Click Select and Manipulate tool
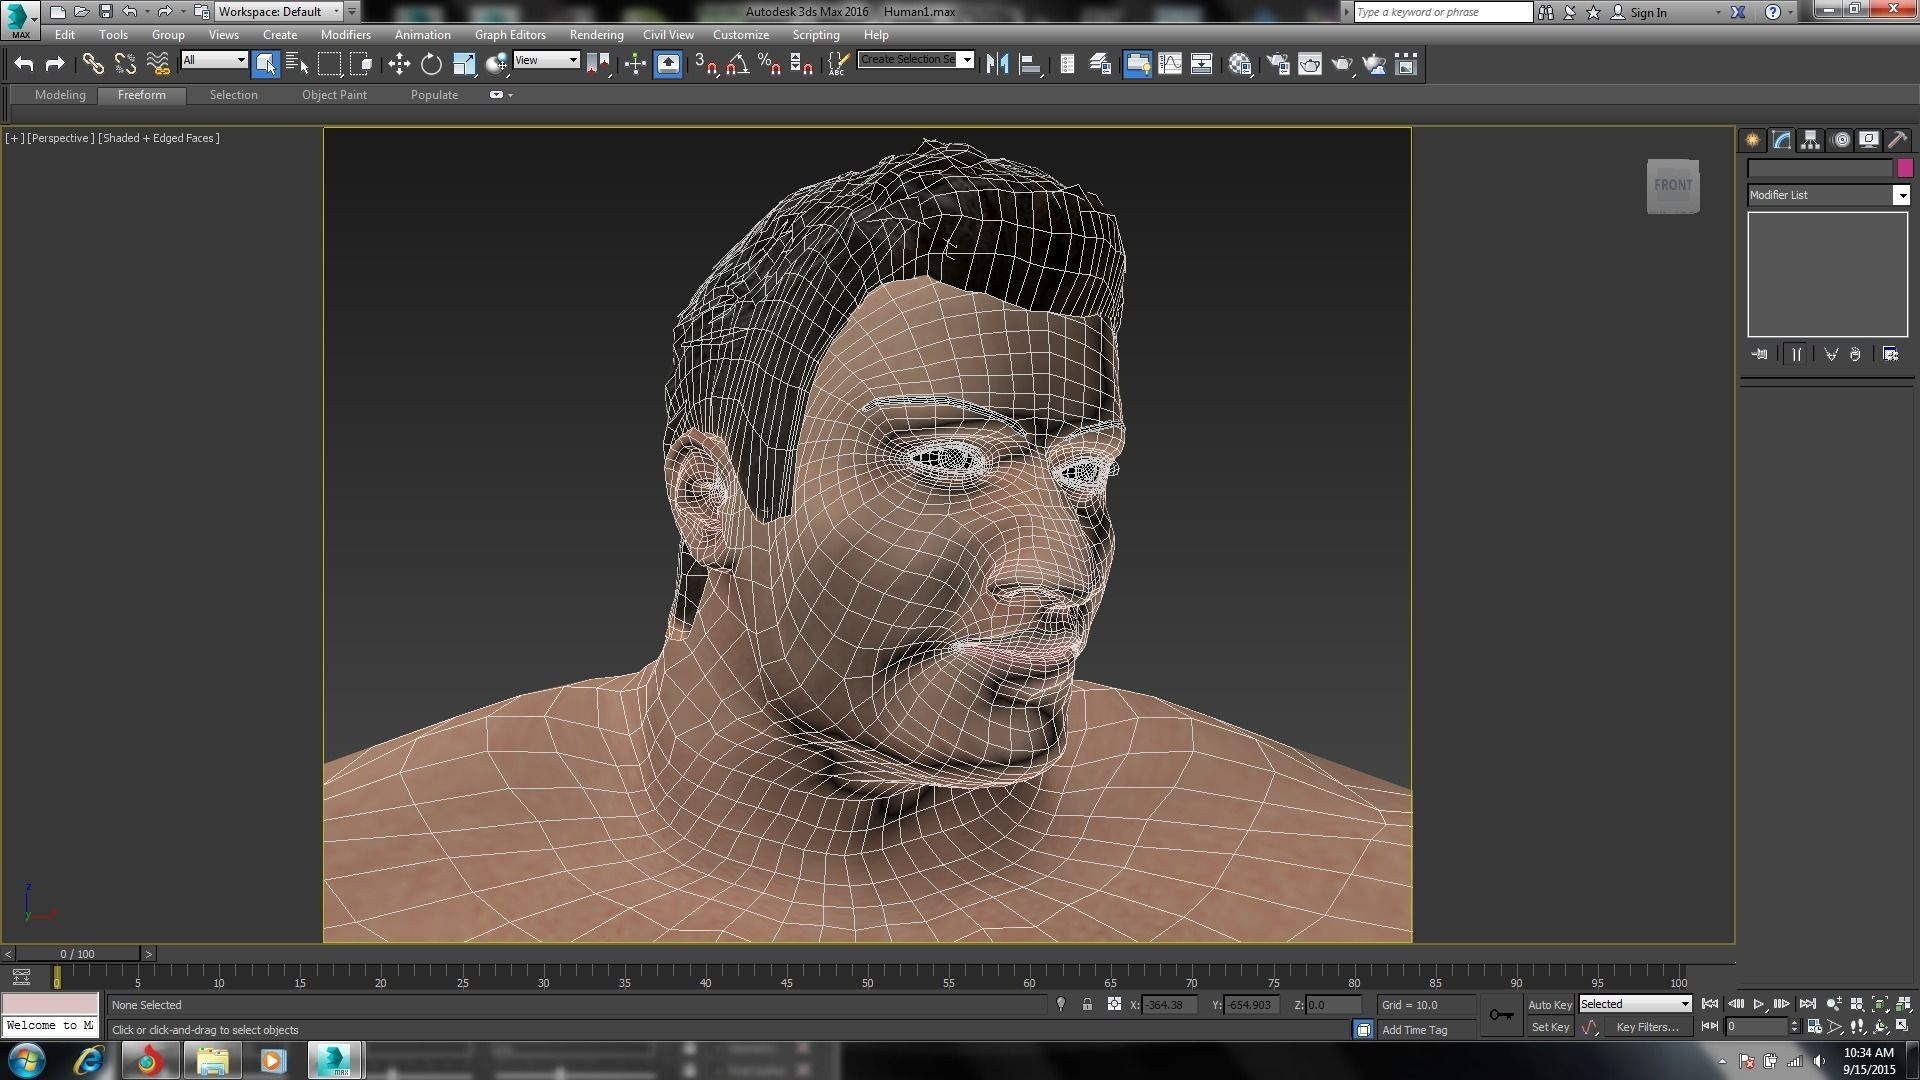The height and width of the screenshot is (1080, 1920). tap(635, 64)
